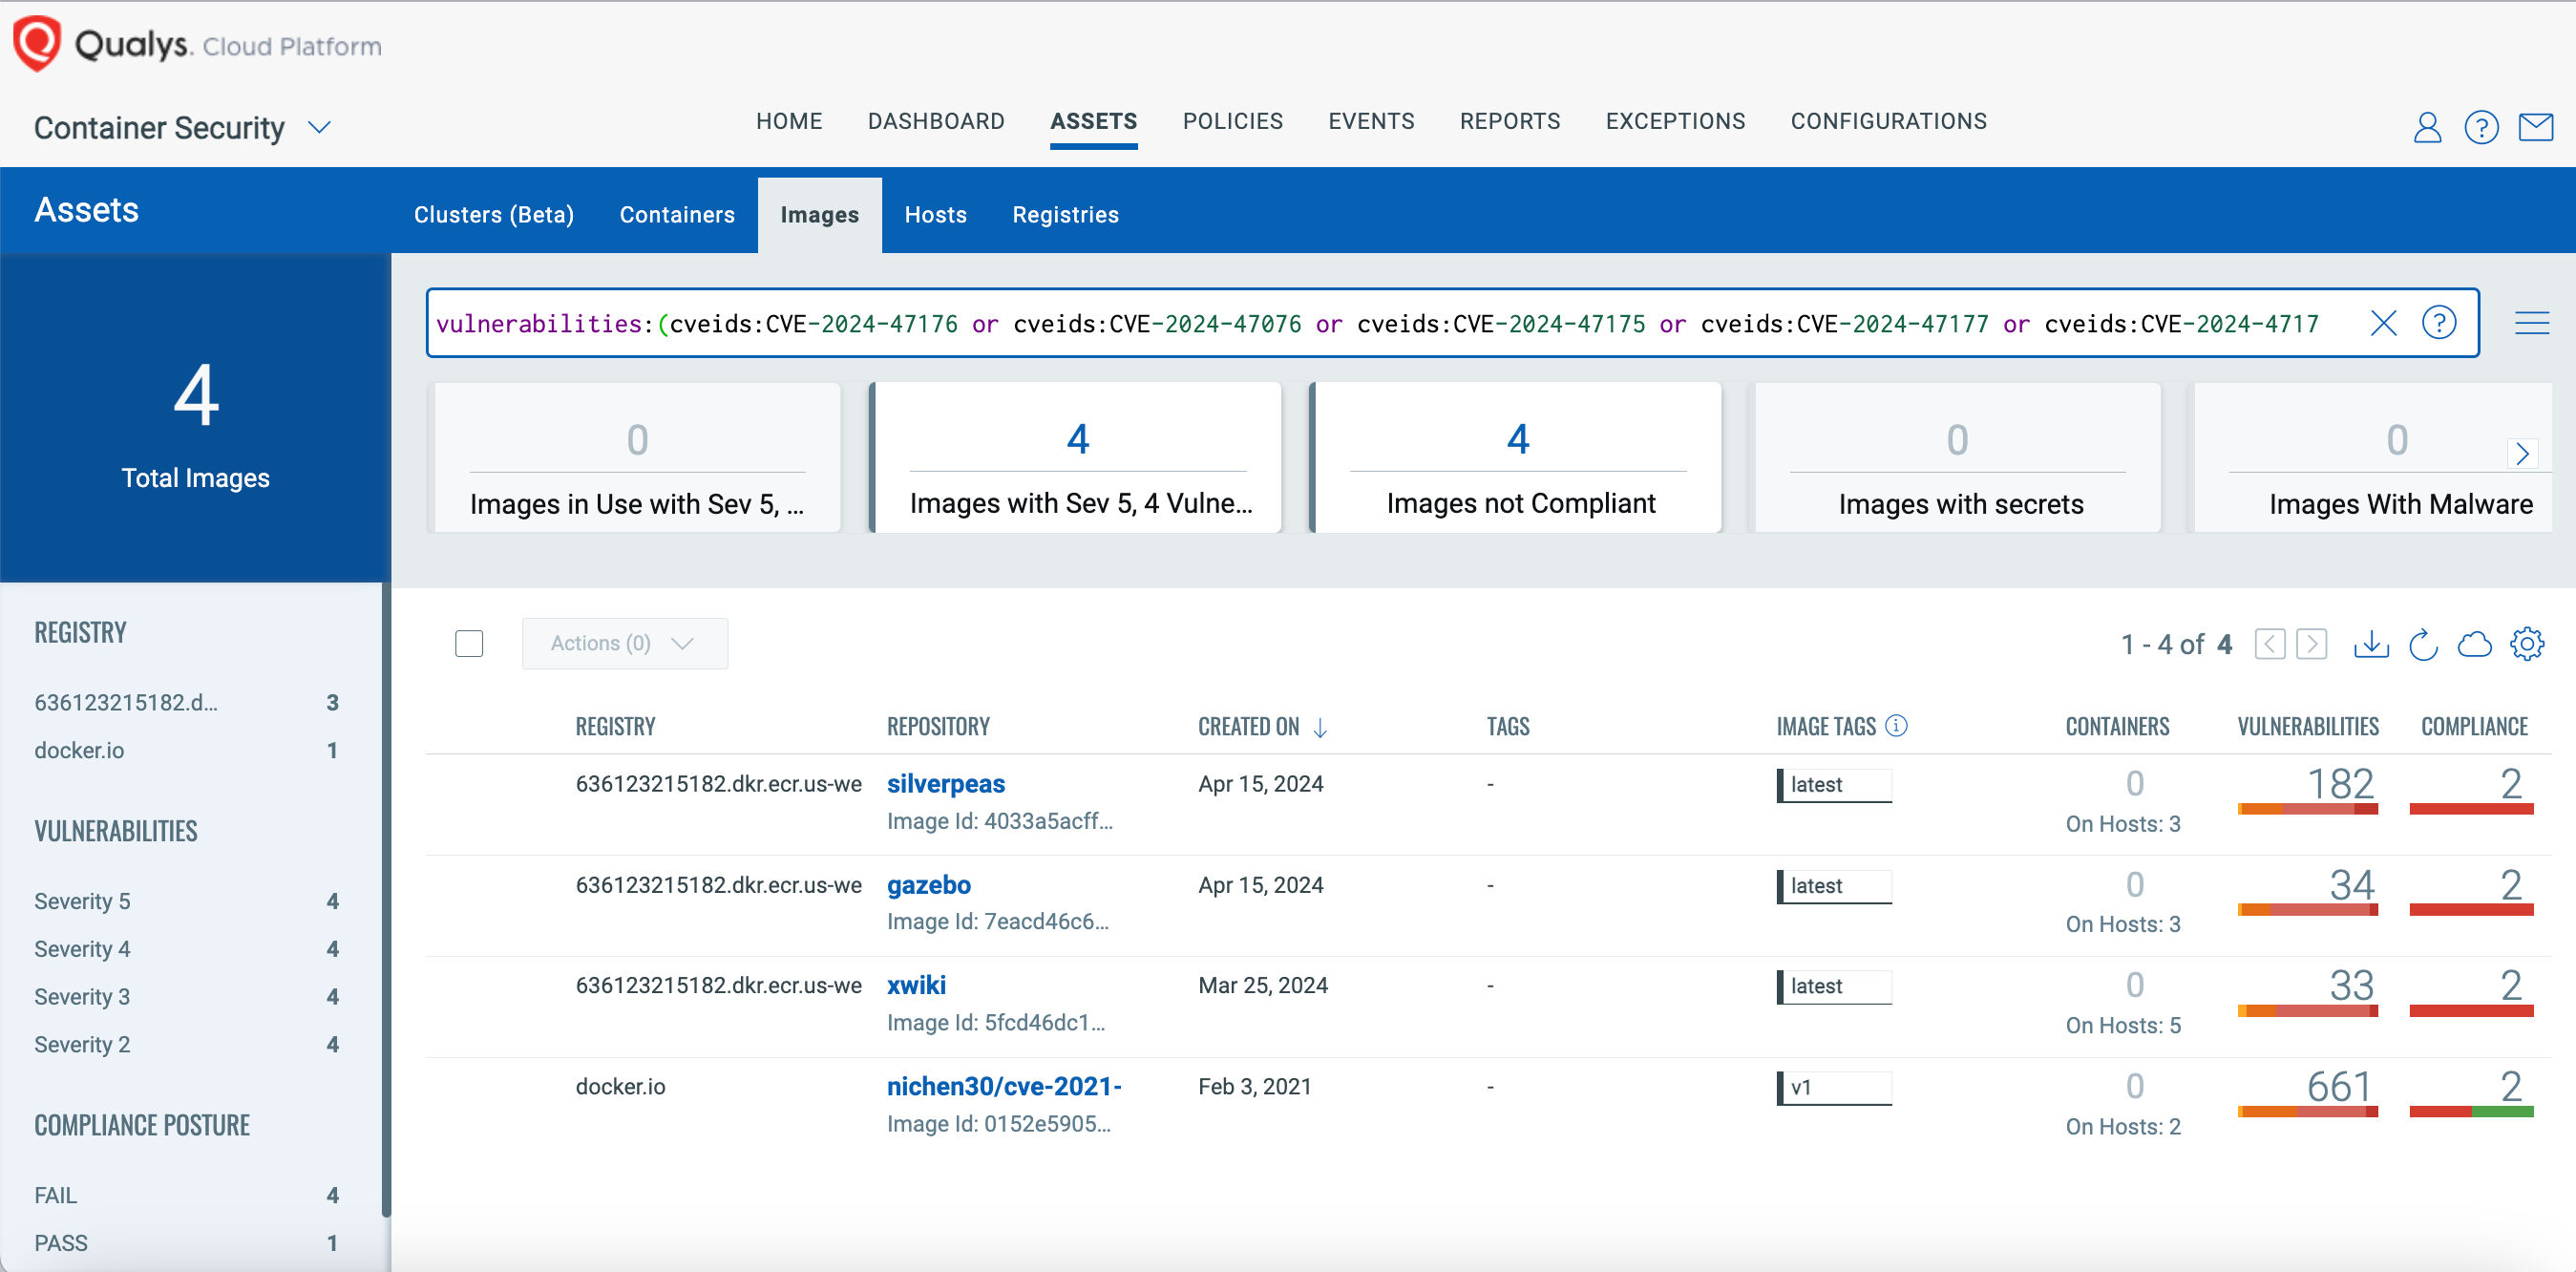Click the vulnerabilities severity bar for nichen30/cve-2021-
Viewport: 2576px width, 1272px height.
2309,1113
